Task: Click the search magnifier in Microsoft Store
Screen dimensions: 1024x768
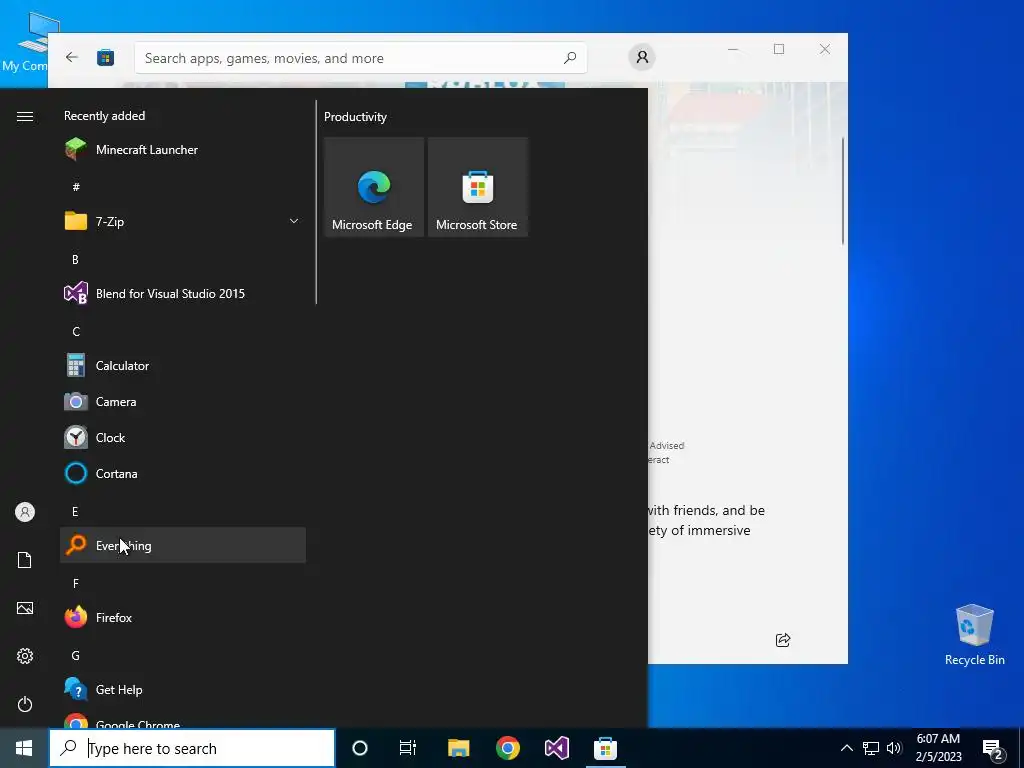Action: (x=570, y=57)
